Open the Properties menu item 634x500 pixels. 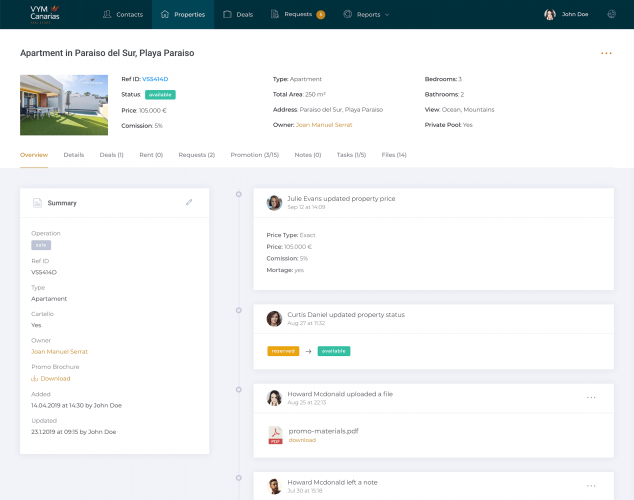click(x=183, y=14)
